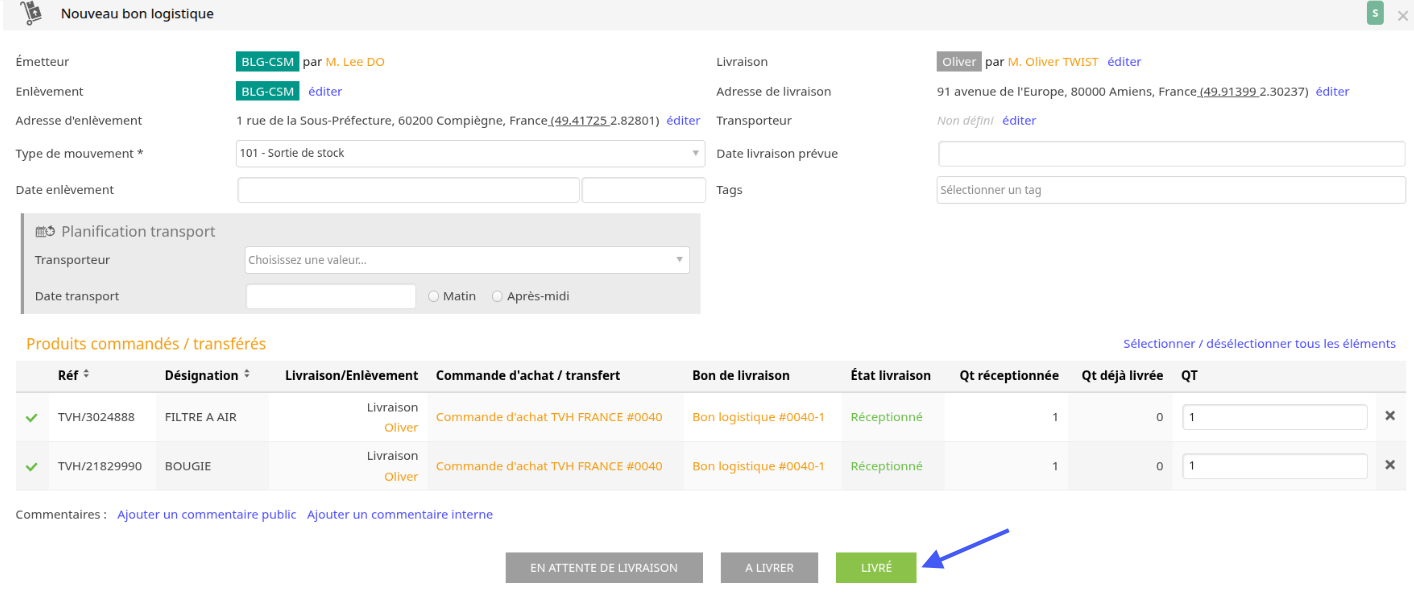Open M. Oliver TWIST contact link

point(1053,62)
